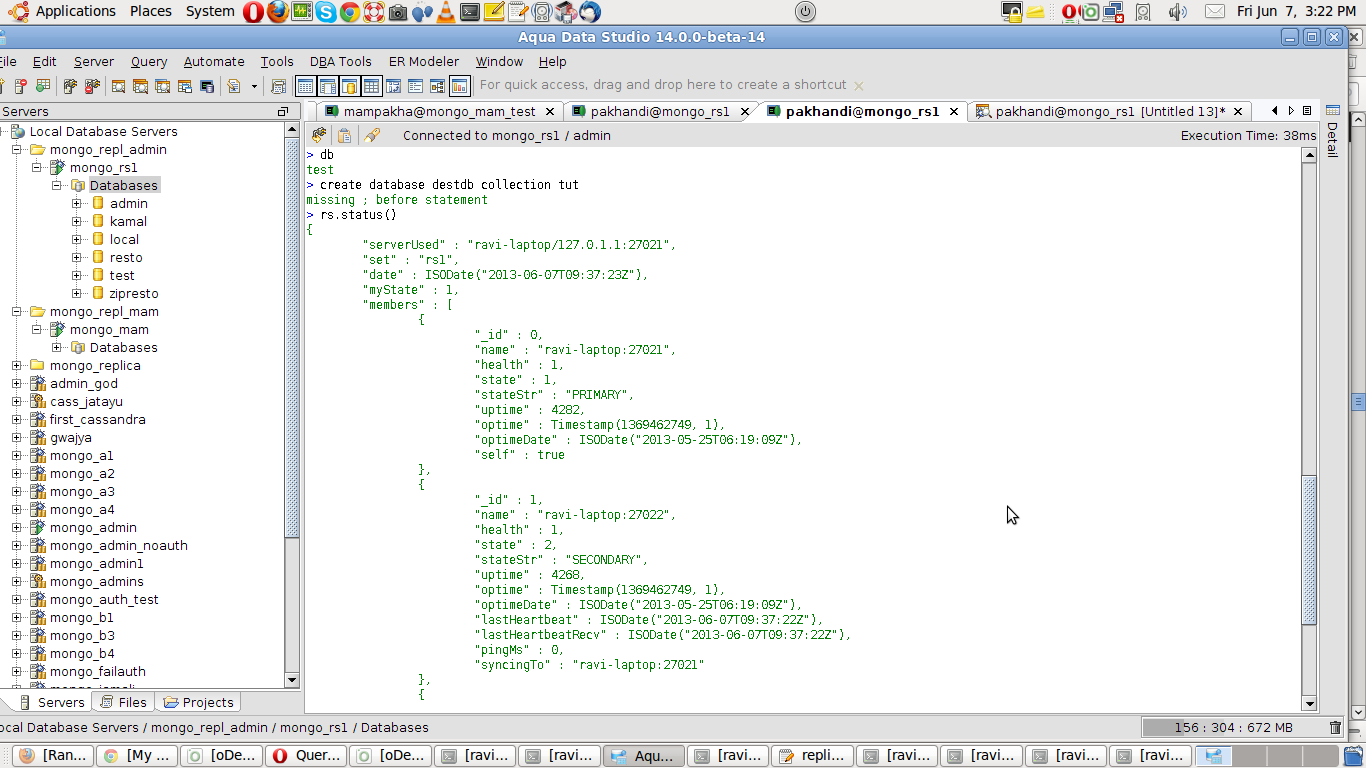Image resolution: width=1366 pixels, height=768 pixels.
Task: Open the Query menu
Action: point(149,62)
